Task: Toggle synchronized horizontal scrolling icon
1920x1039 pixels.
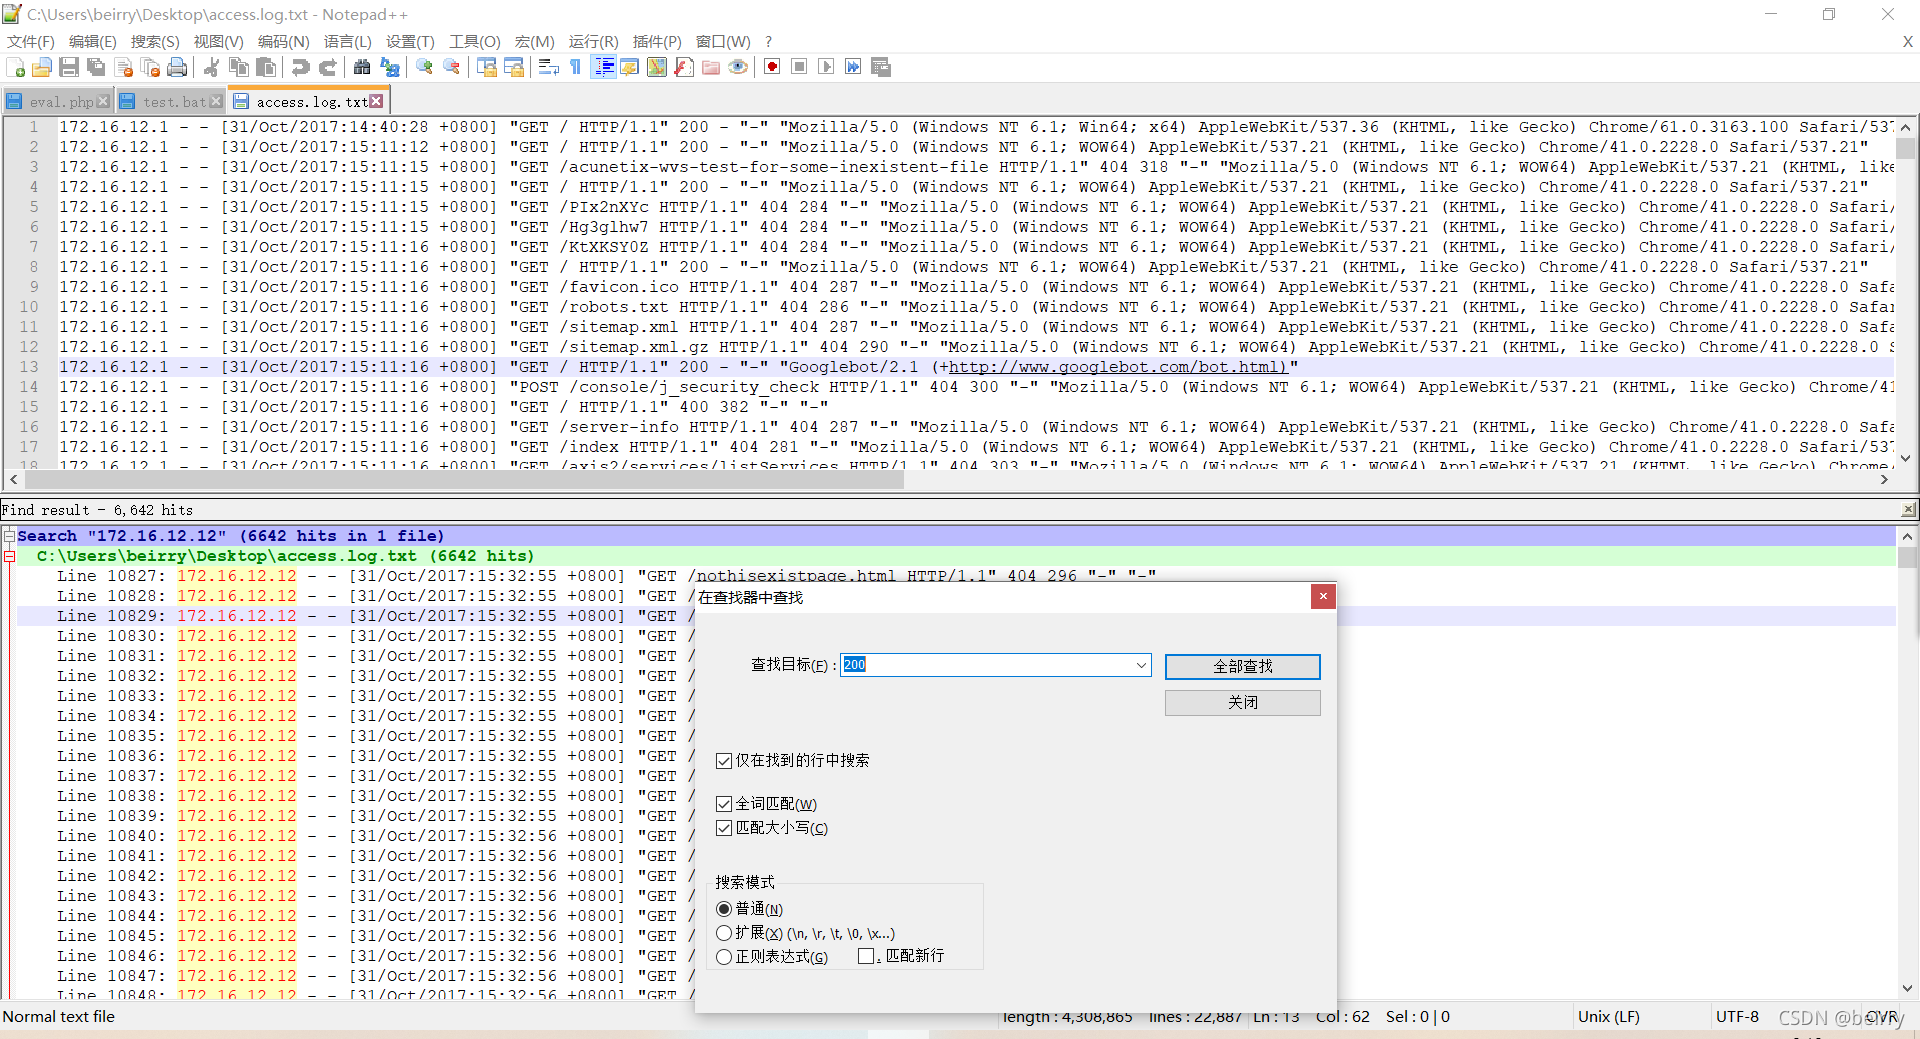Action: tap(514, 67)
